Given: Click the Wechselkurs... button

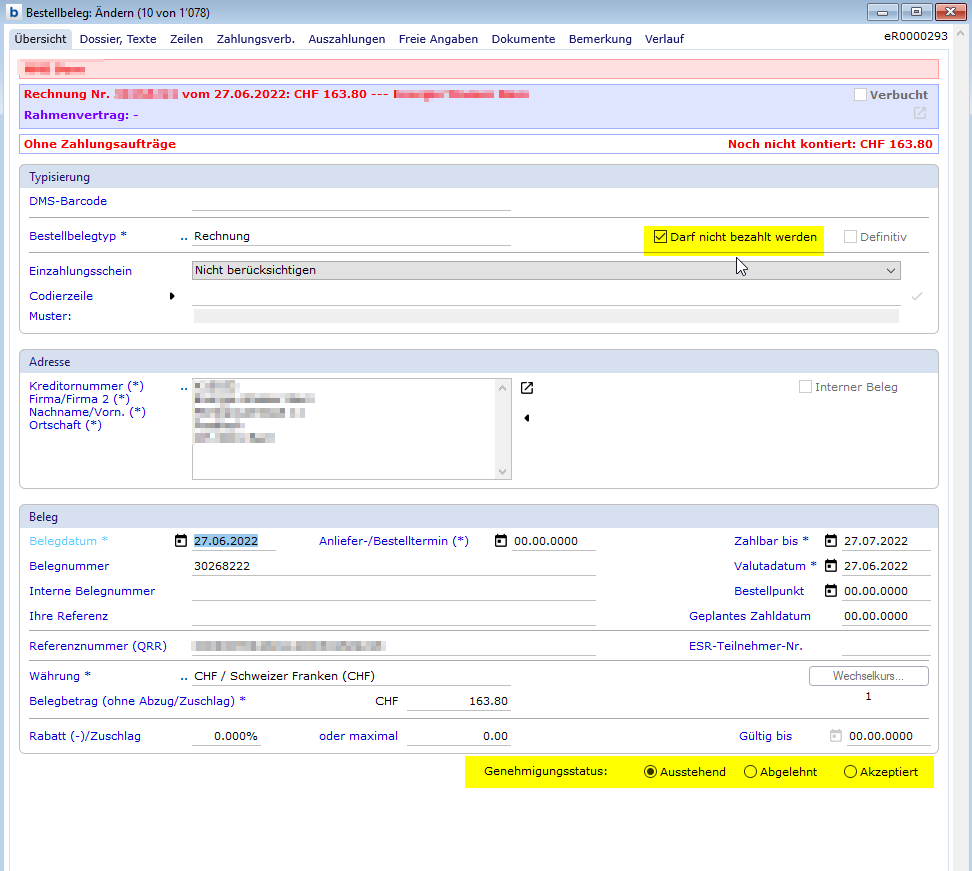Looking at the screenshot, I should (868, 676).
